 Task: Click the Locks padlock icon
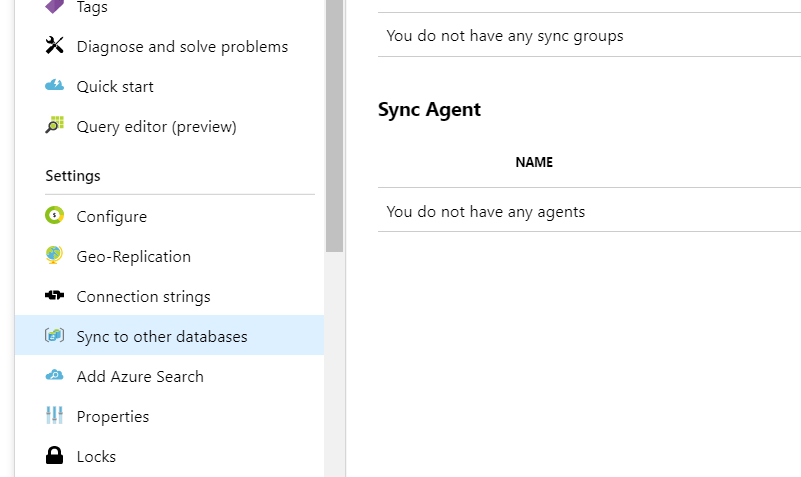[54, 455]
